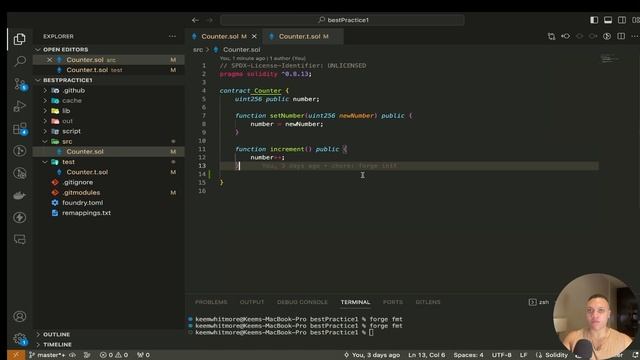Open the Explorer view in activity bar
The width and height of the screenshot is (640, 360).
pos(19,39)
